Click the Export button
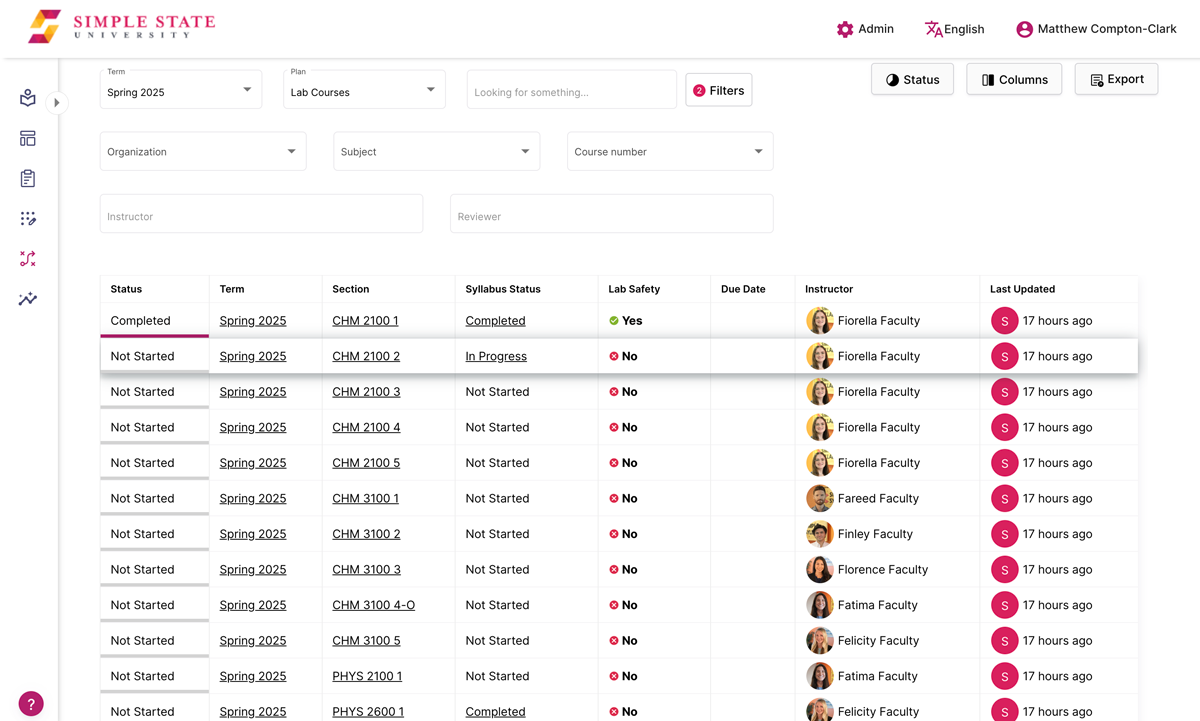 pyautogui.click(x=1116, y=78)
